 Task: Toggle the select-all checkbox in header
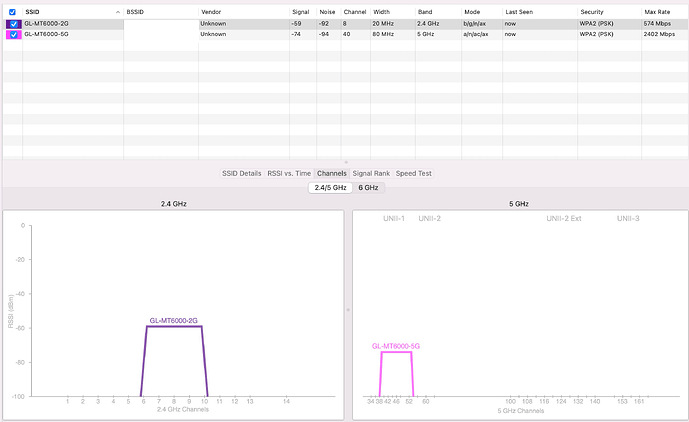(x=12, y=12)
